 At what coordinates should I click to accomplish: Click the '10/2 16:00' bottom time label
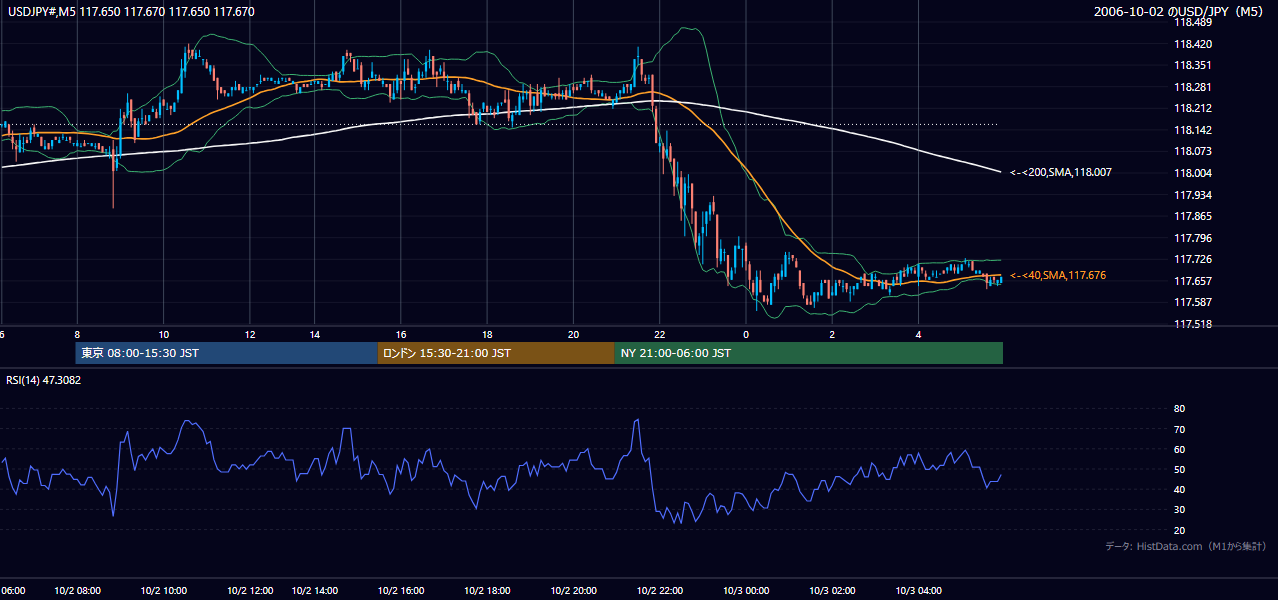pos(401,590)
